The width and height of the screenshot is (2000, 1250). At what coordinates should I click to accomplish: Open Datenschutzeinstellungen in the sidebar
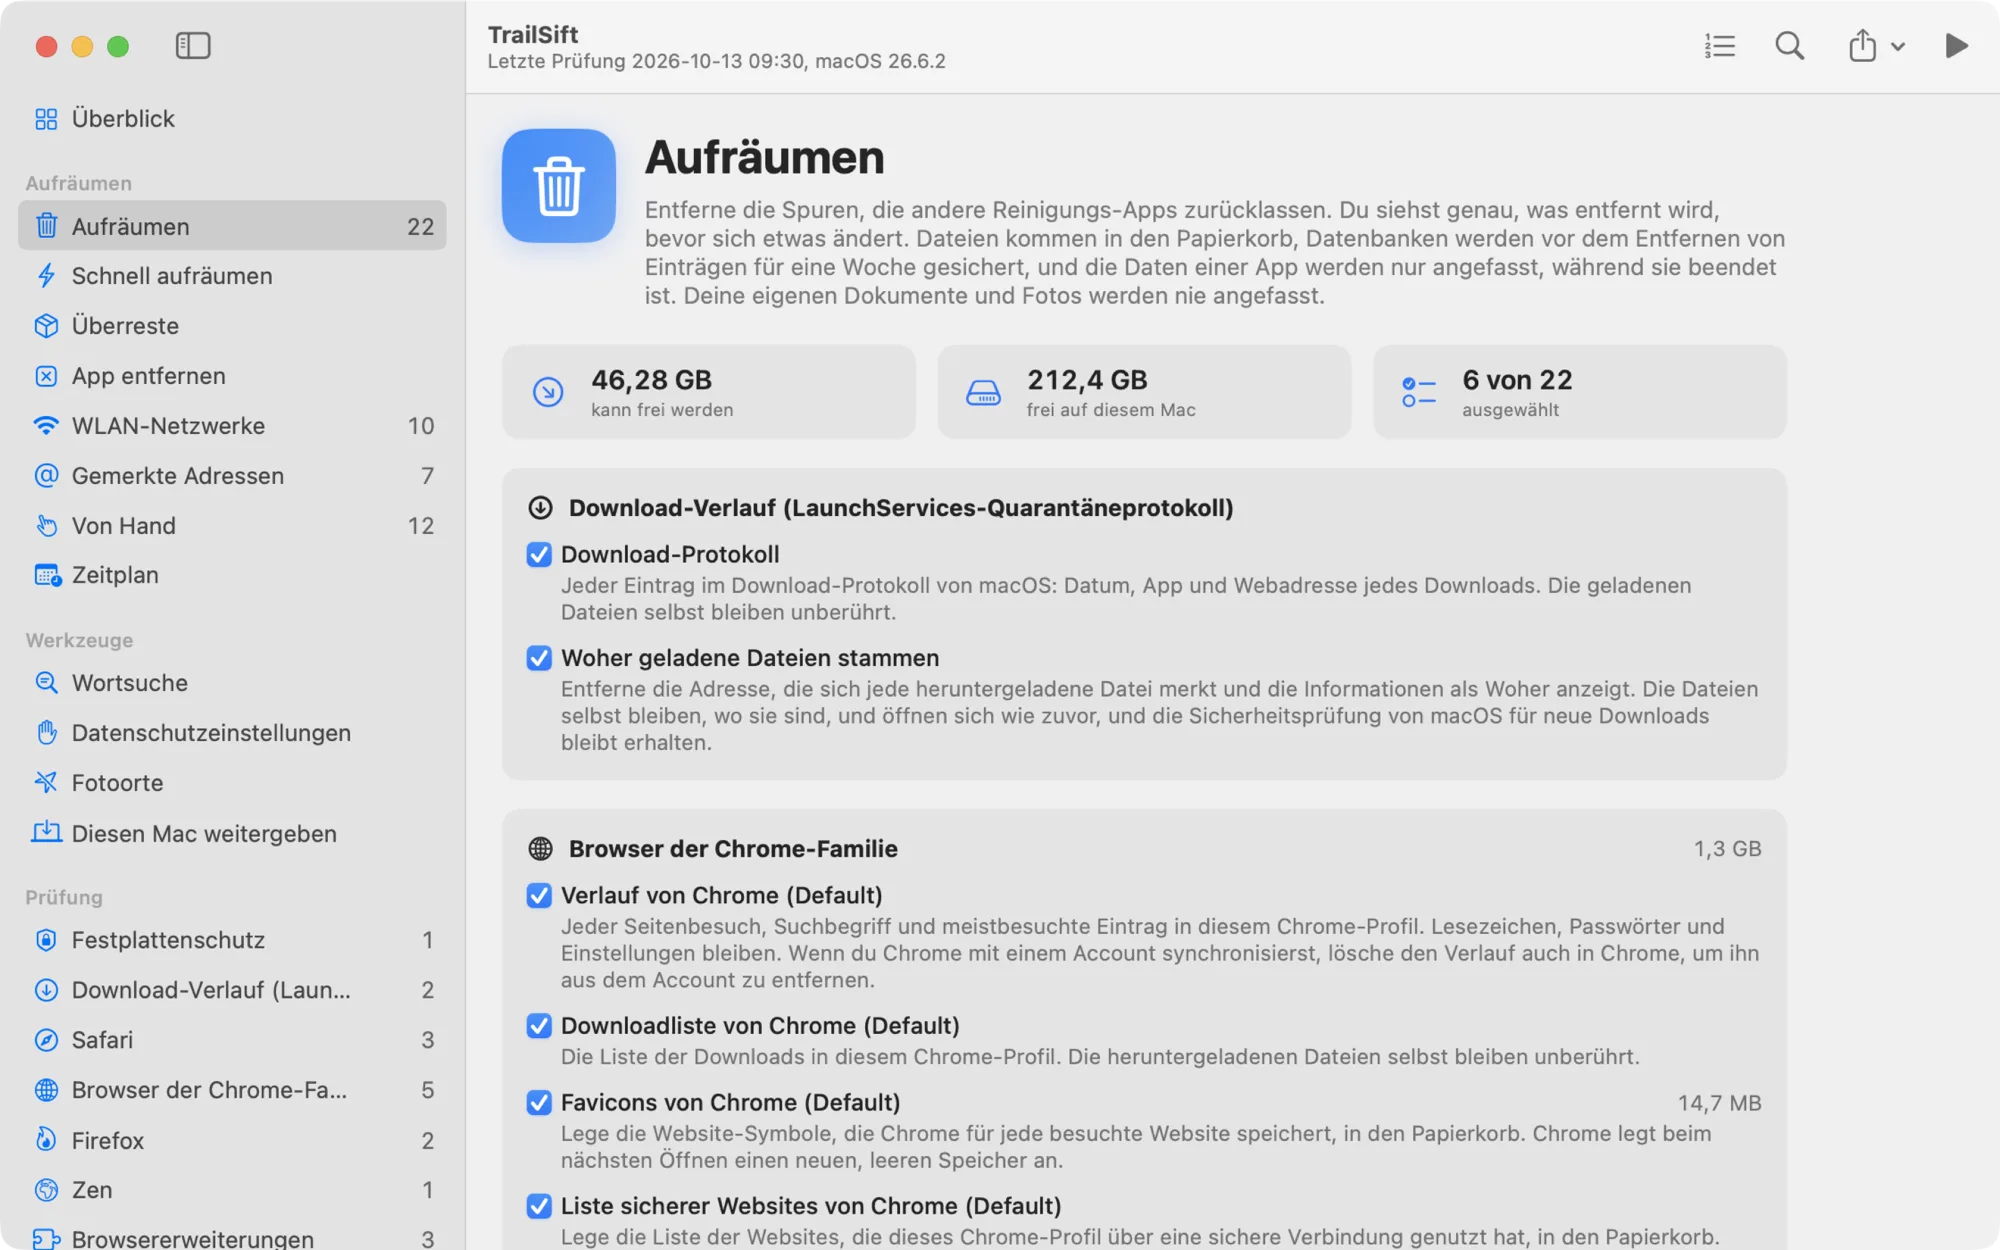(x=232, y=733)
